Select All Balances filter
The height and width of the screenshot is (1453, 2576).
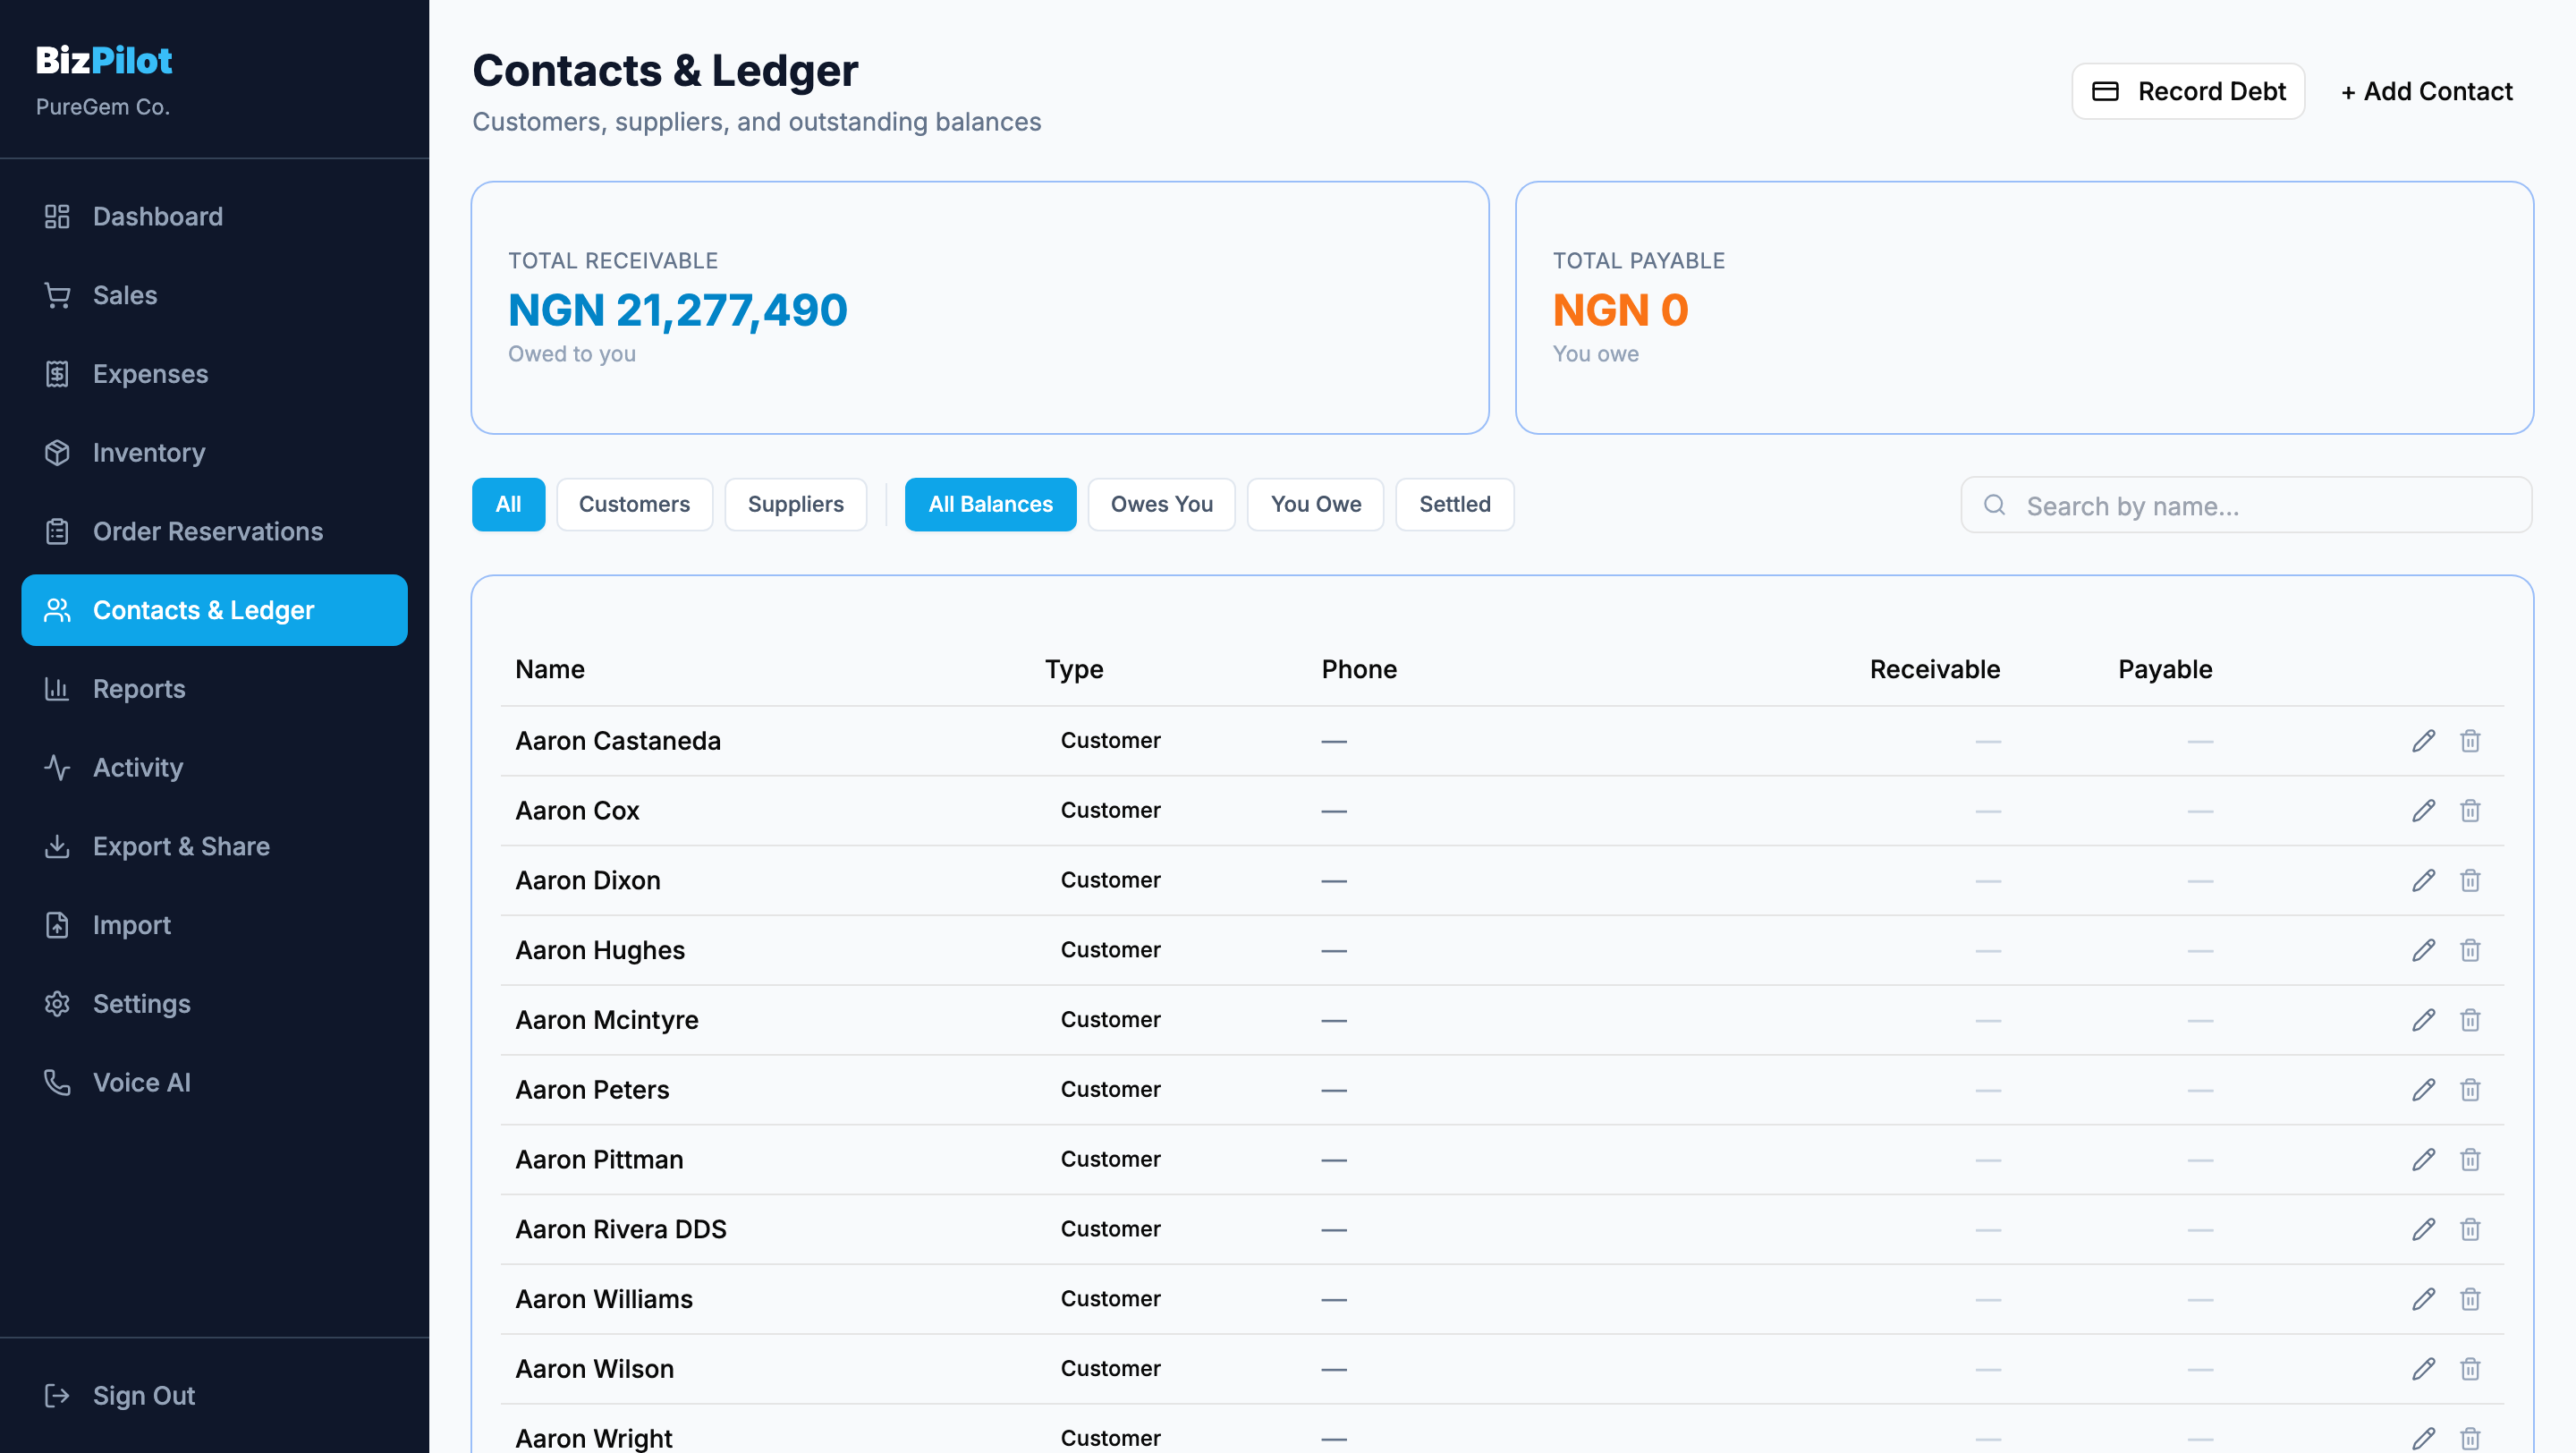point(990,505)
